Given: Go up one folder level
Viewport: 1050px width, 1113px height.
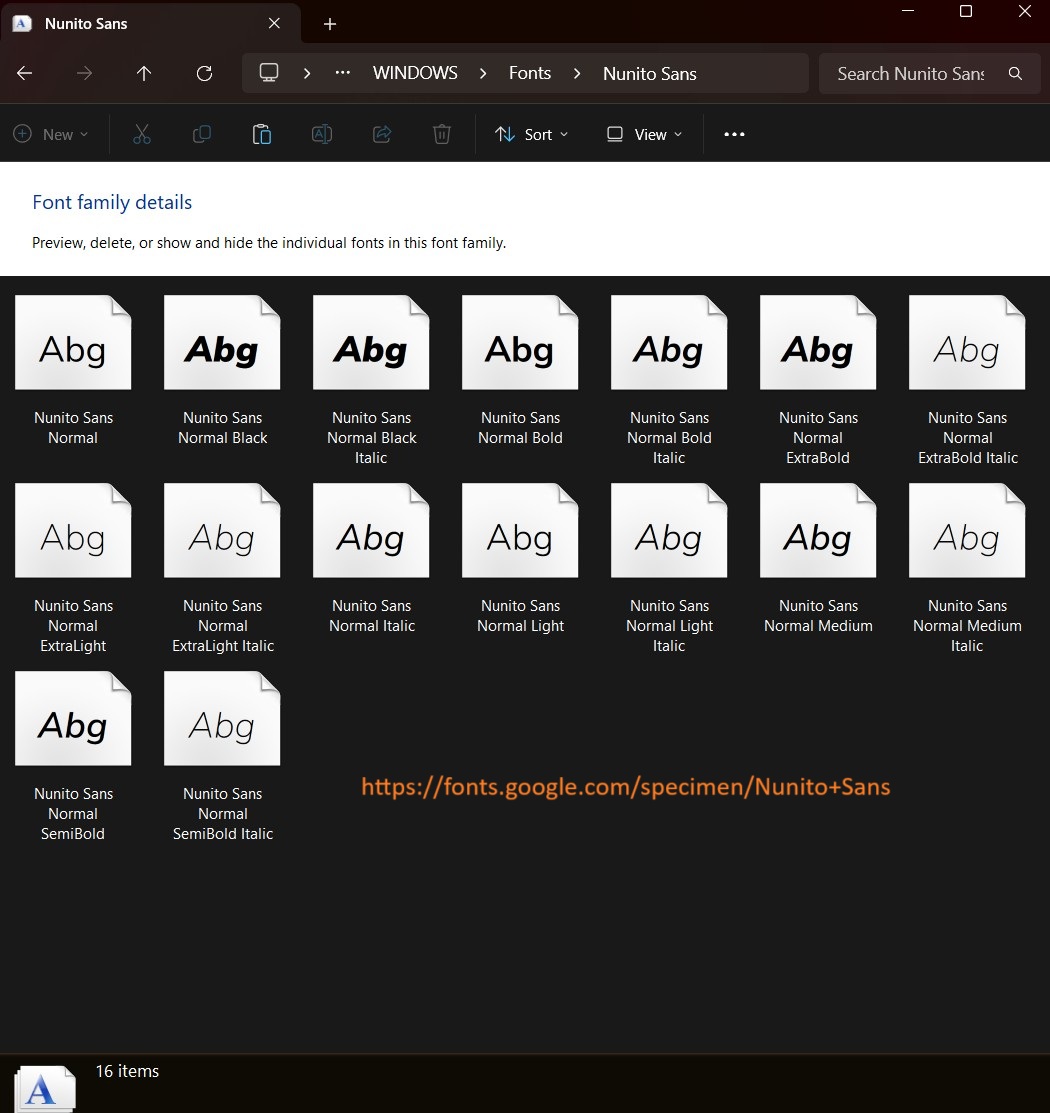Looking at the screenshot, I should (143, 73).
